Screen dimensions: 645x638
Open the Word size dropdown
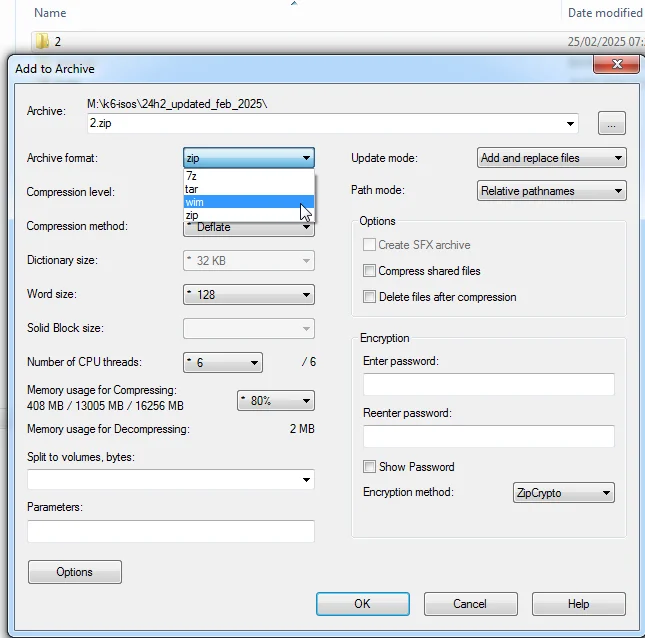point(248,295)
